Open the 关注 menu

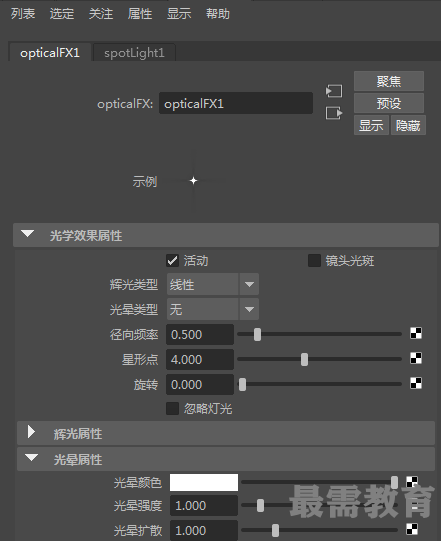[x=101, y=14]
